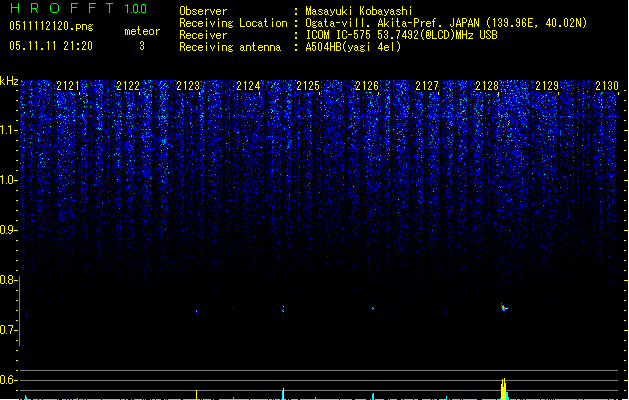Click the small echo spot near 2123
The image size is (629, 400).
197,311
